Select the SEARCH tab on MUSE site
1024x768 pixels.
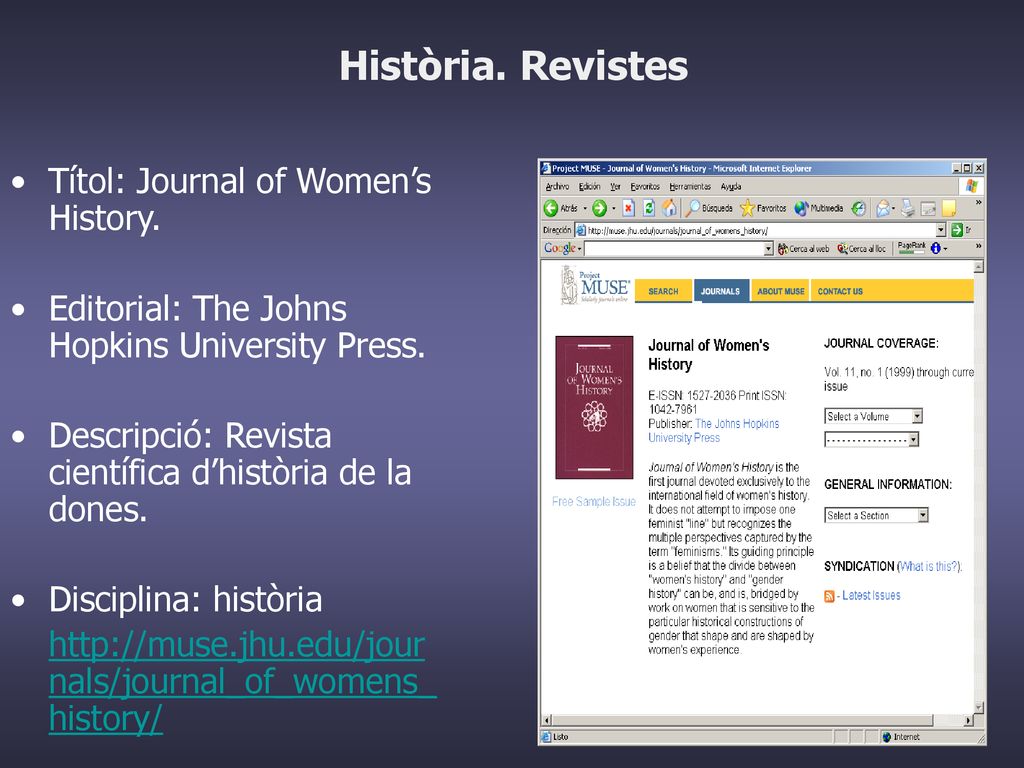663,291
